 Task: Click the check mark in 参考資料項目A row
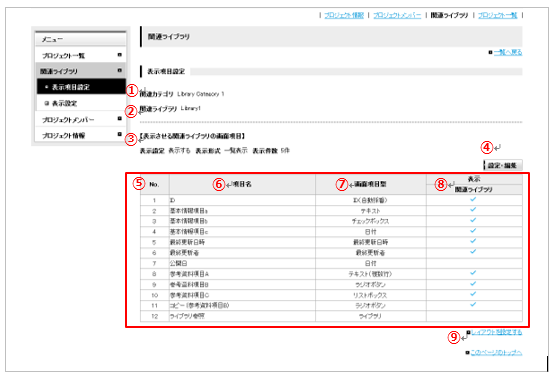(473, 273)
